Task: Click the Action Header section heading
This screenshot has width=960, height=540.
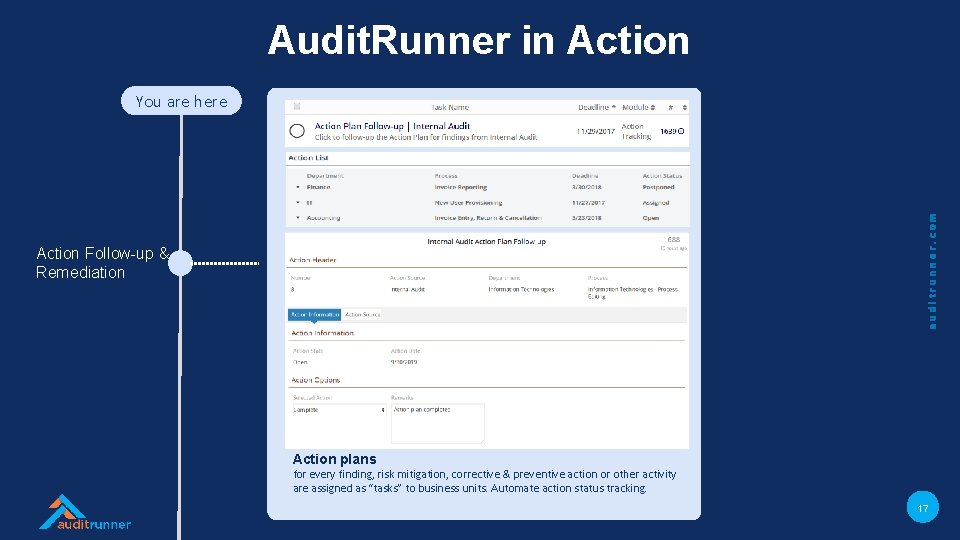Action: coord(313,260)
